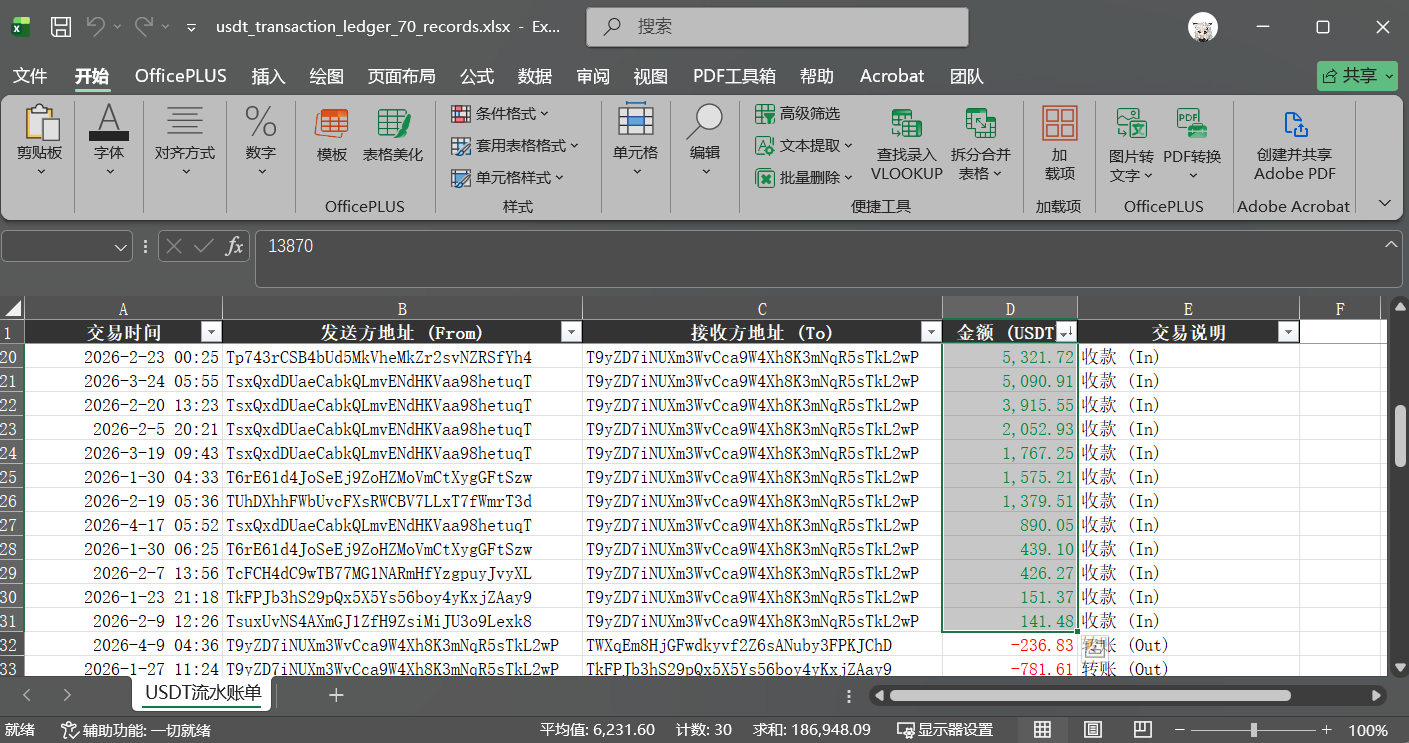Click 查找录入 VLOOKUP tool
This screenshot has height=743, width=1409.
point(907,145)
